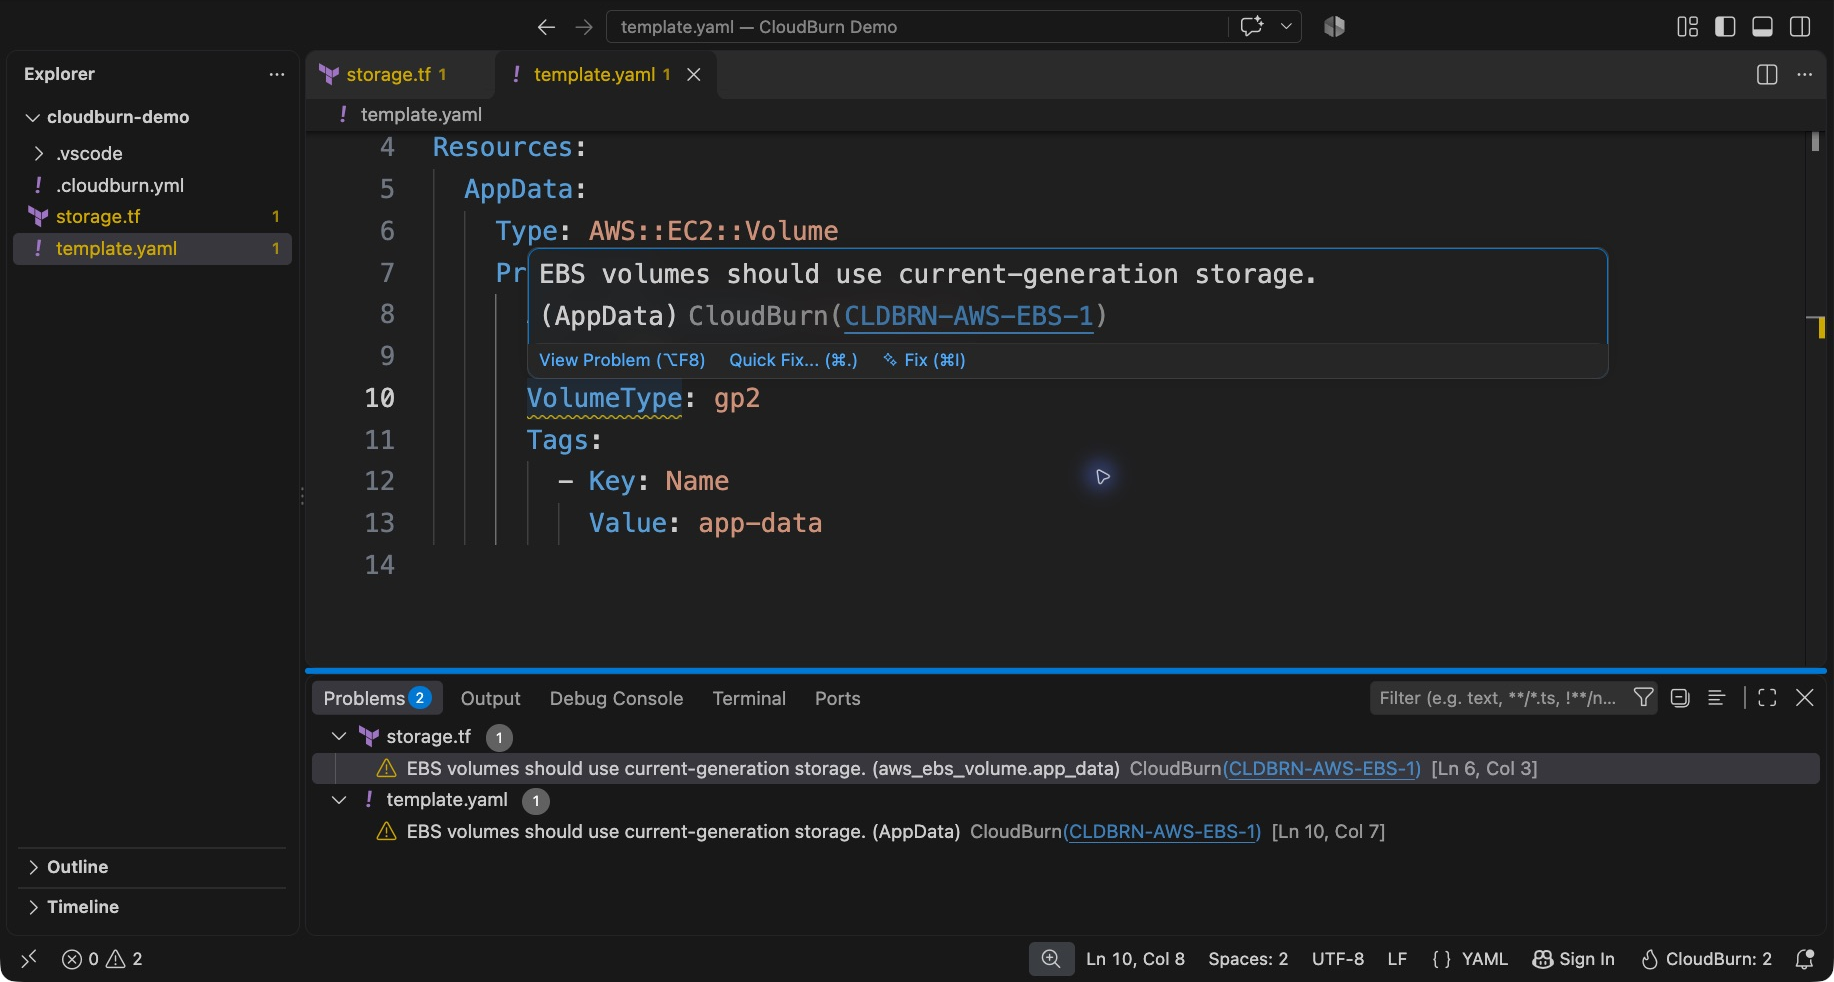Select the Problems panel tab
This screenshot has height=982, width=1834.
[377, 698]
